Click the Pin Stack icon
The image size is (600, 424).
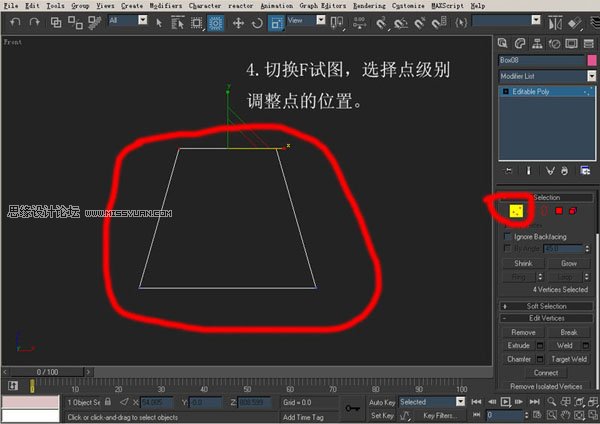508,171
